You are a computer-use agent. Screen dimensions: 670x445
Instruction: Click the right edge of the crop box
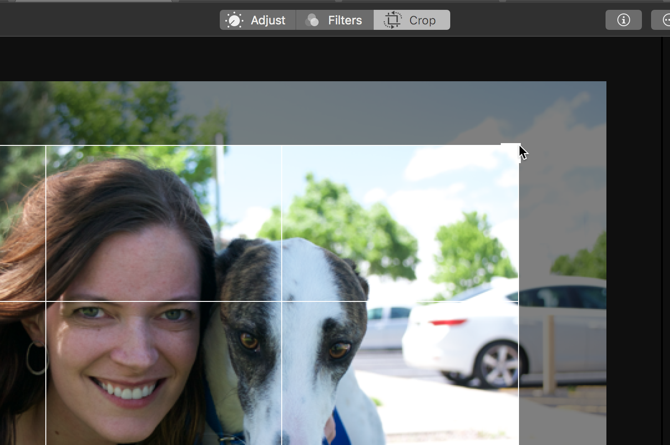click(518, 300)
